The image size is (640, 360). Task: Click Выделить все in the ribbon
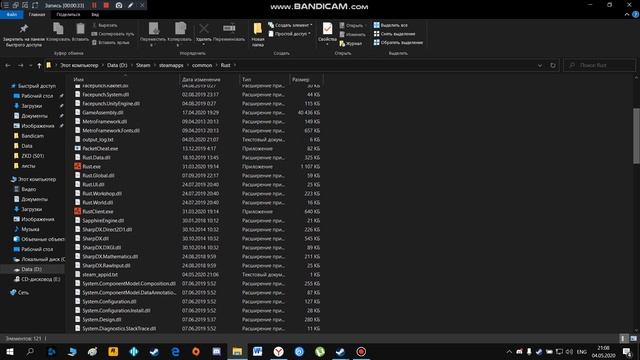(391, 25)
